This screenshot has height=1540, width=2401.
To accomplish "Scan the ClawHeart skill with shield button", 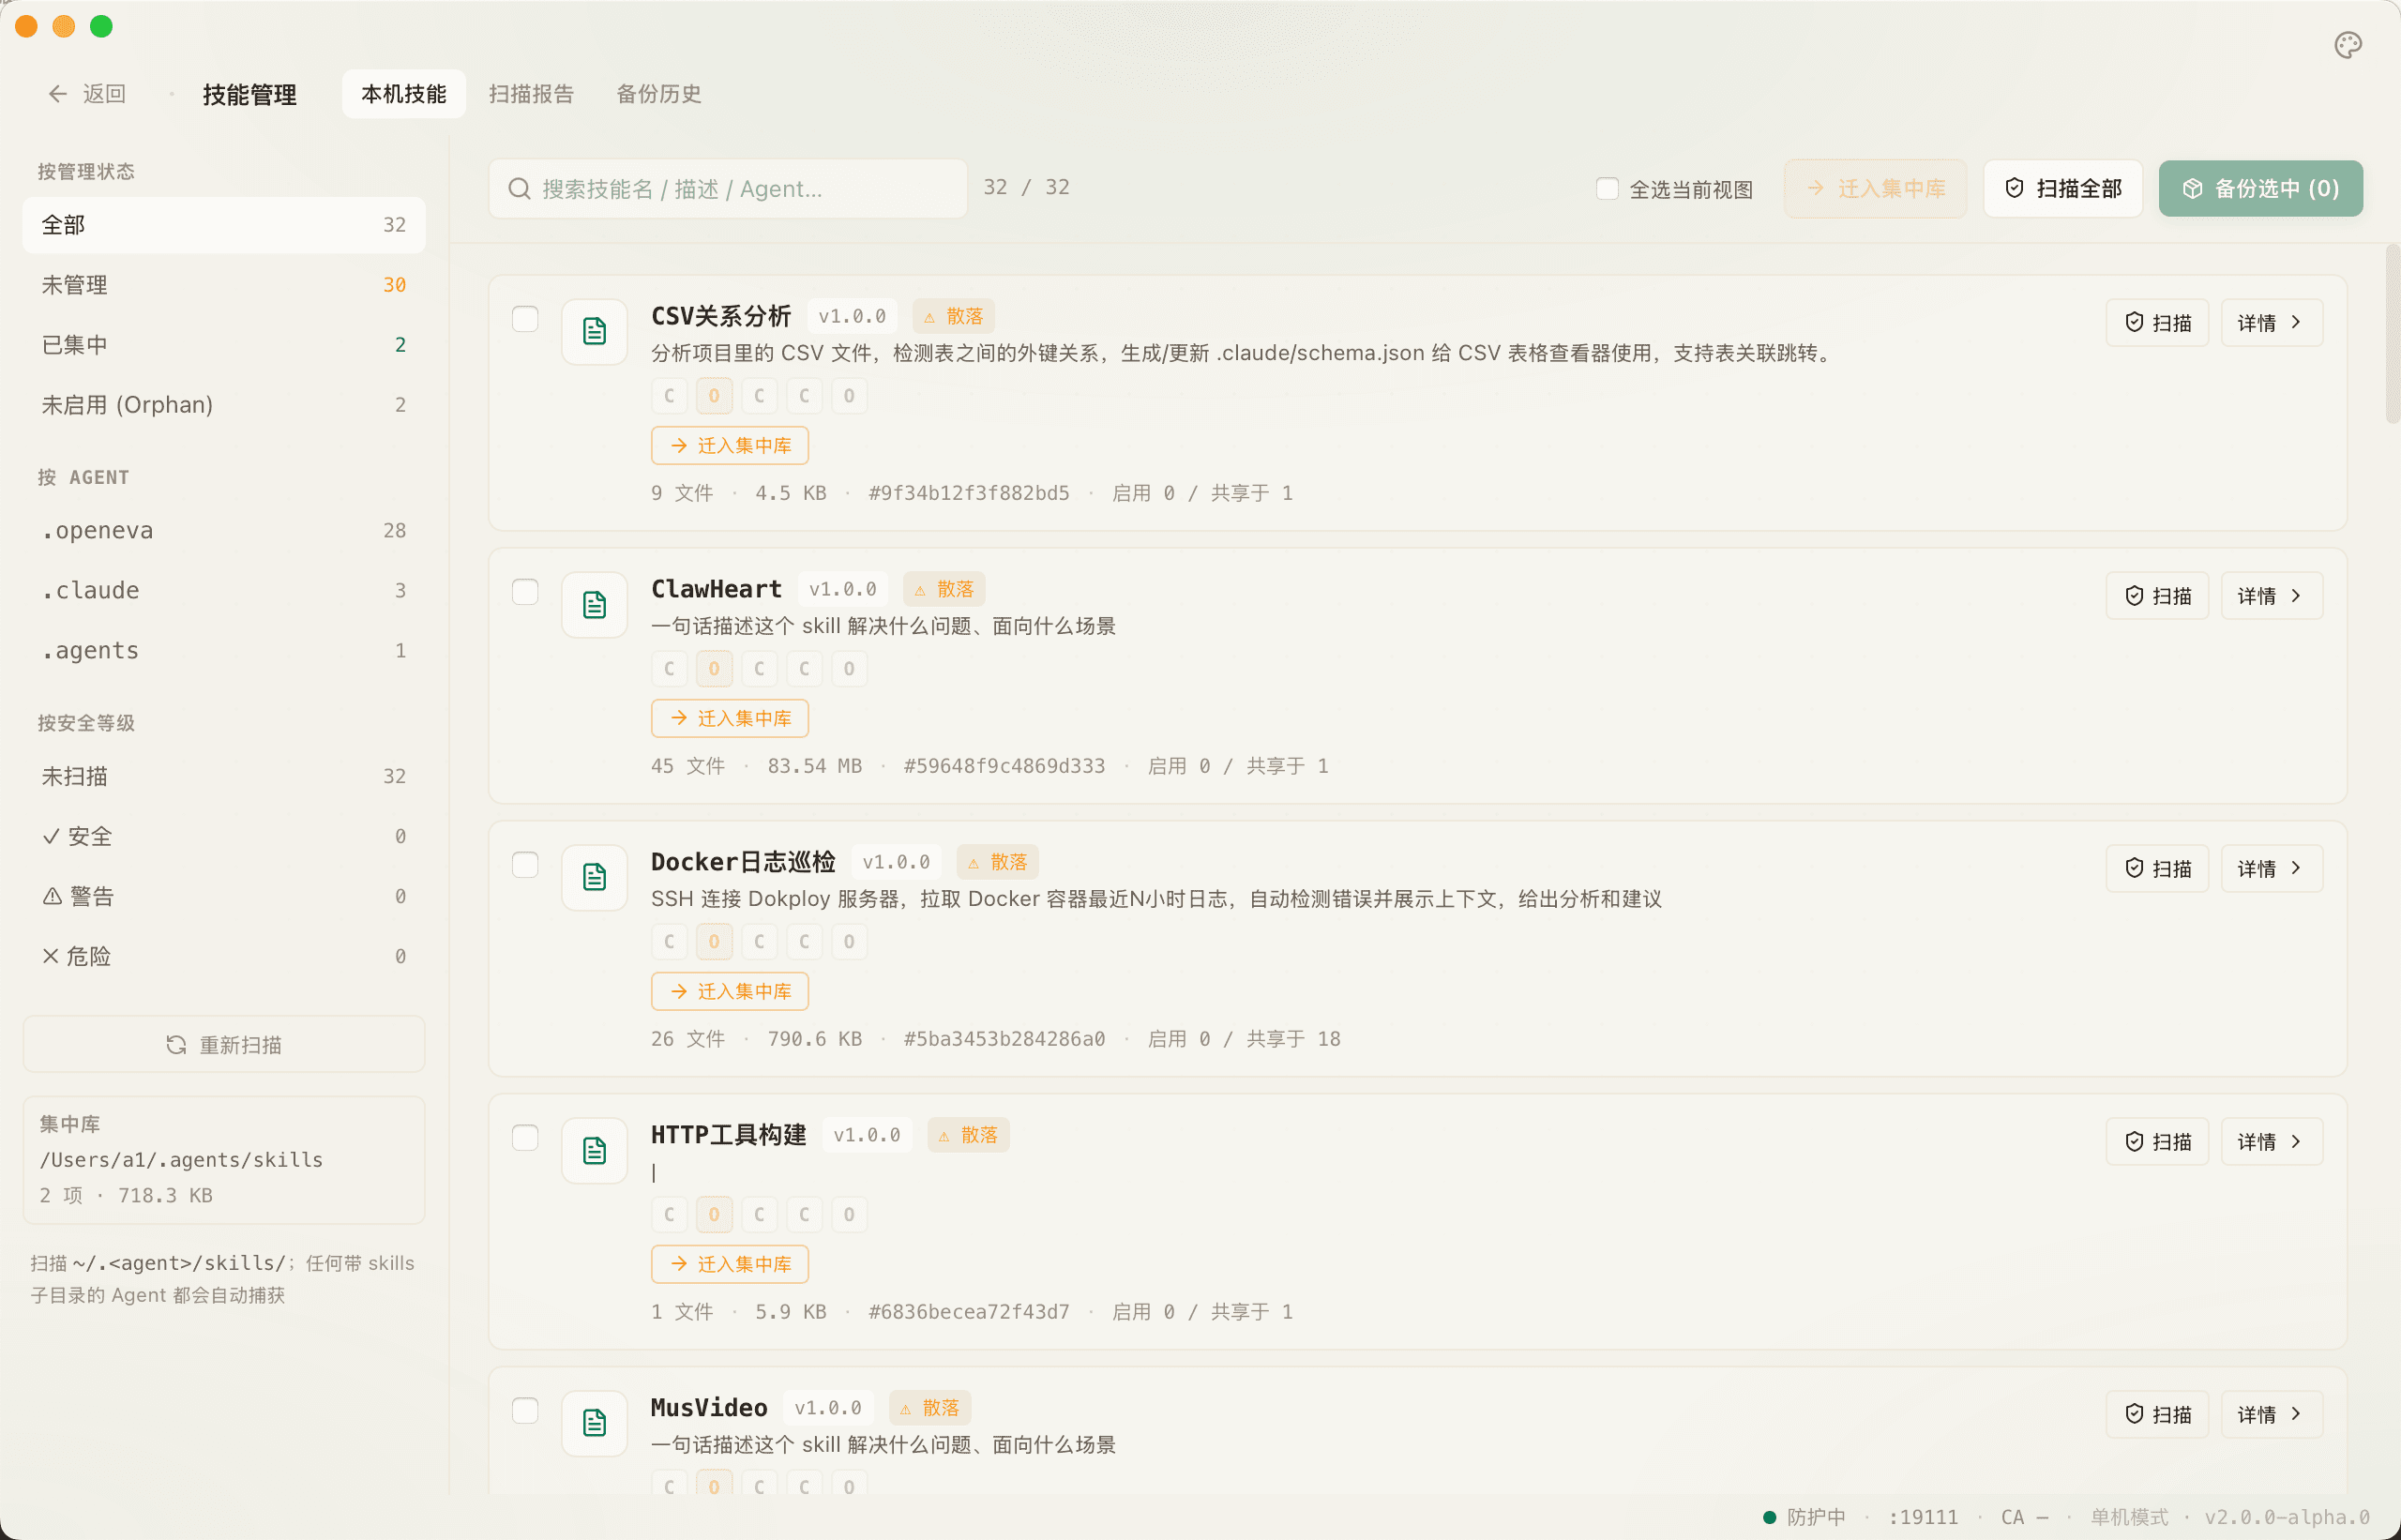I will (2157, 595).
